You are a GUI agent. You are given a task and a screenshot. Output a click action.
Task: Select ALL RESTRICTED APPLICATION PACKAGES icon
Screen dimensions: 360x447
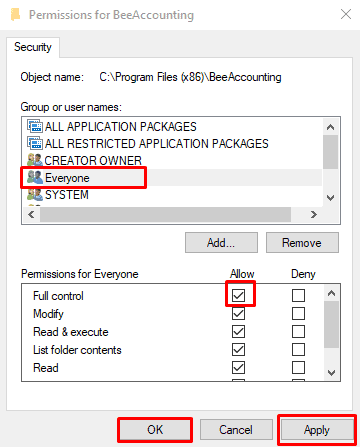(x=35, y=143)
